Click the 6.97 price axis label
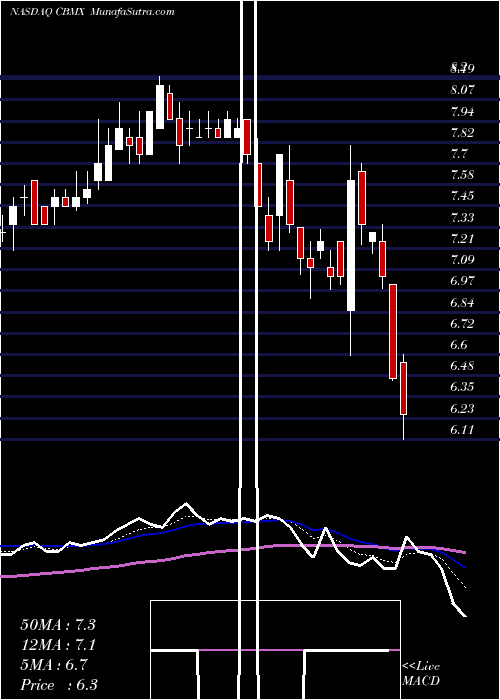 click(462, 281)
